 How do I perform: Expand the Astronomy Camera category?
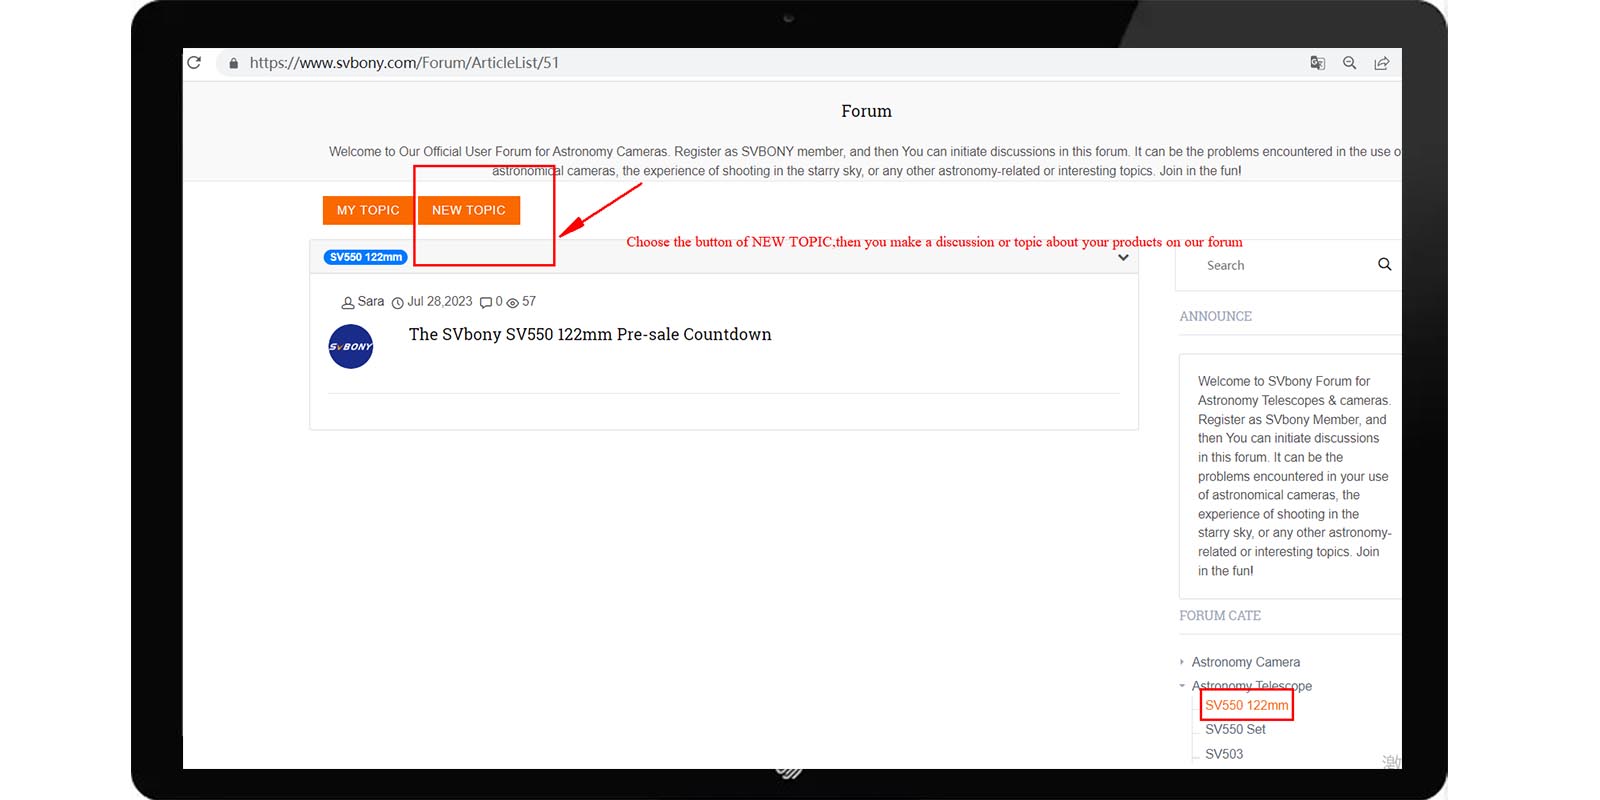(x=1245, y=662)
